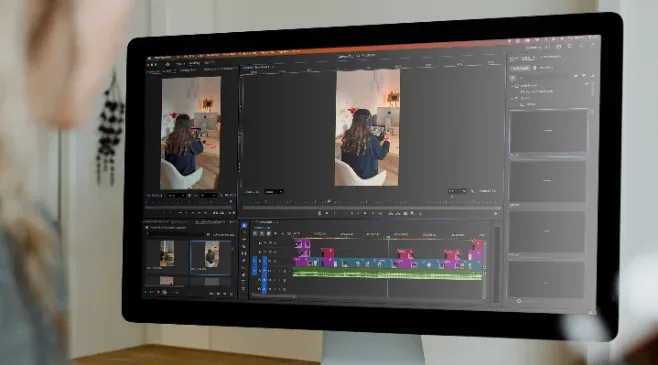Switch to the Export workspace tab
Screen dimensions: 658x365
pos(209,63)
